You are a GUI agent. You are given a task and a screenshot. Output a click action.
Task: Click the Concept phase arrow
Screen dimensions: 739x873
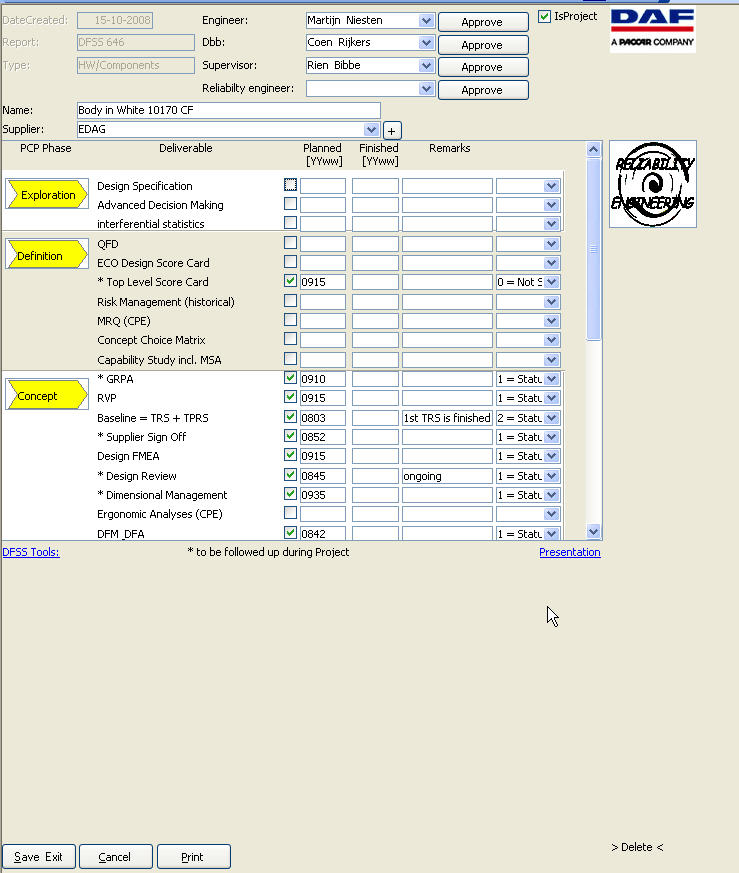47,395
